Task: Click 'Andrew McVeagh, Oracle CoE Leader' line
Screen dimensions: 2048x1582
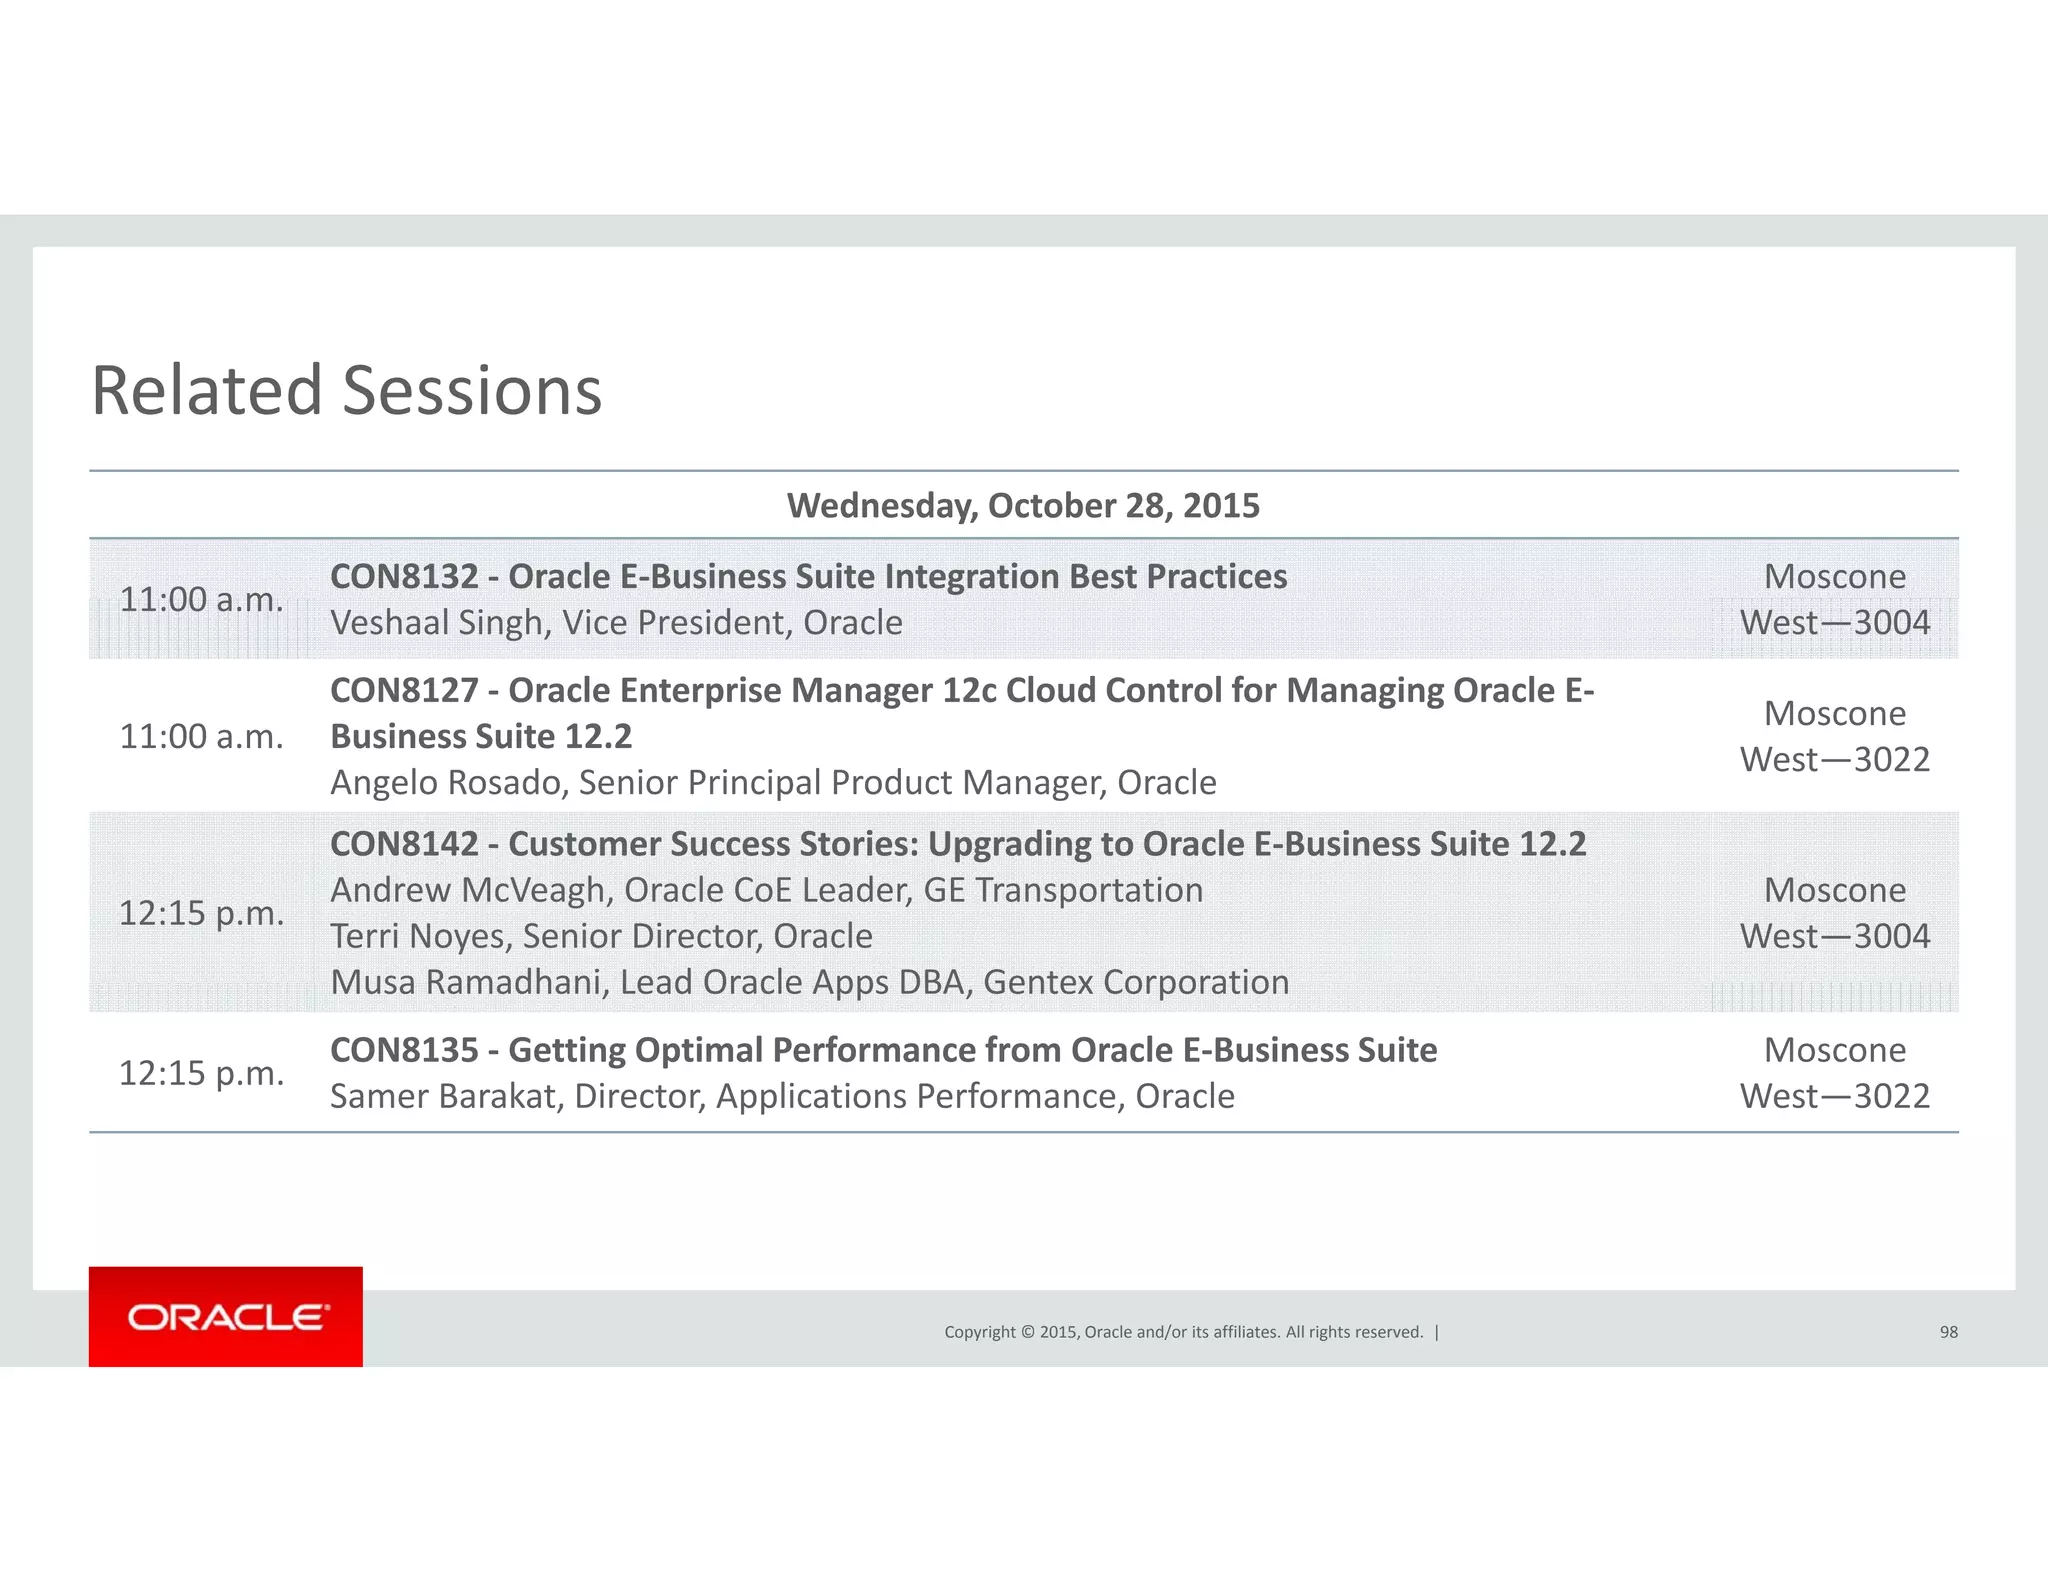Action: coord(767,890)
